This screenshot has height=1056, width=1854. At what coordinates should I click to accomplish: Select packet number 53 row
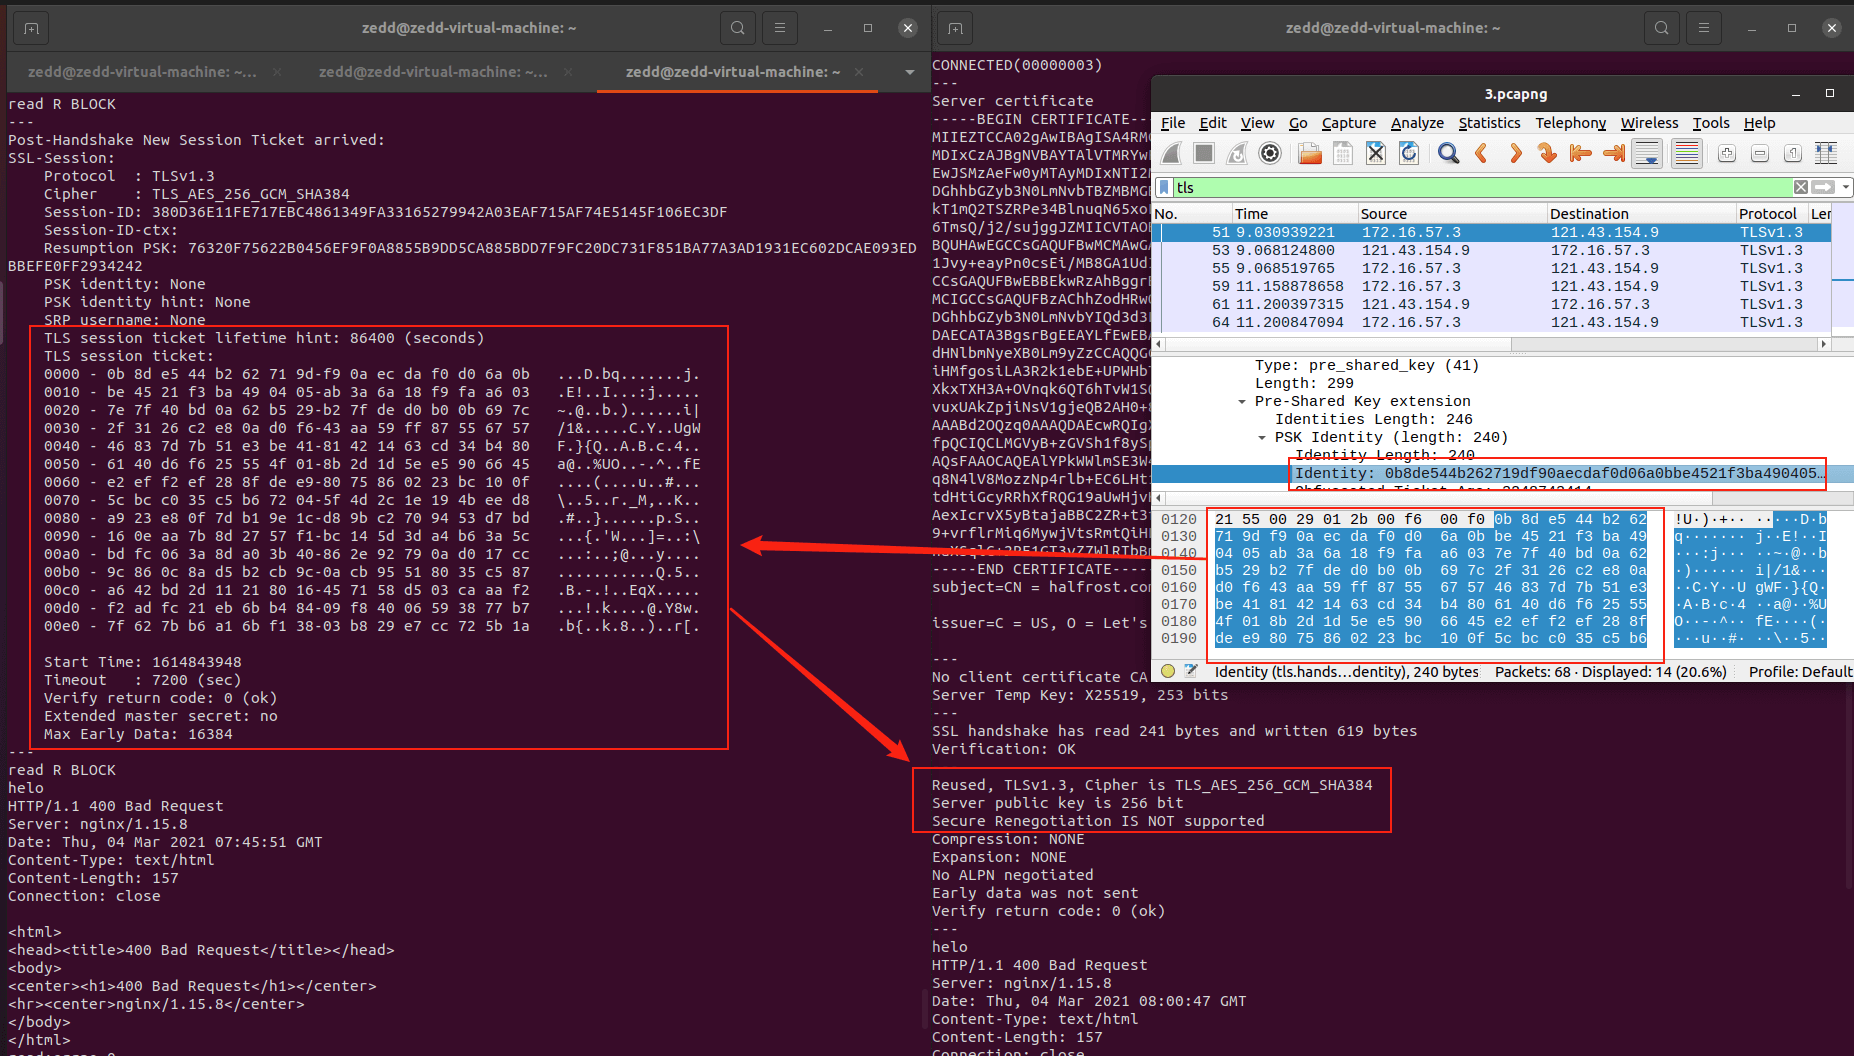1491,250
